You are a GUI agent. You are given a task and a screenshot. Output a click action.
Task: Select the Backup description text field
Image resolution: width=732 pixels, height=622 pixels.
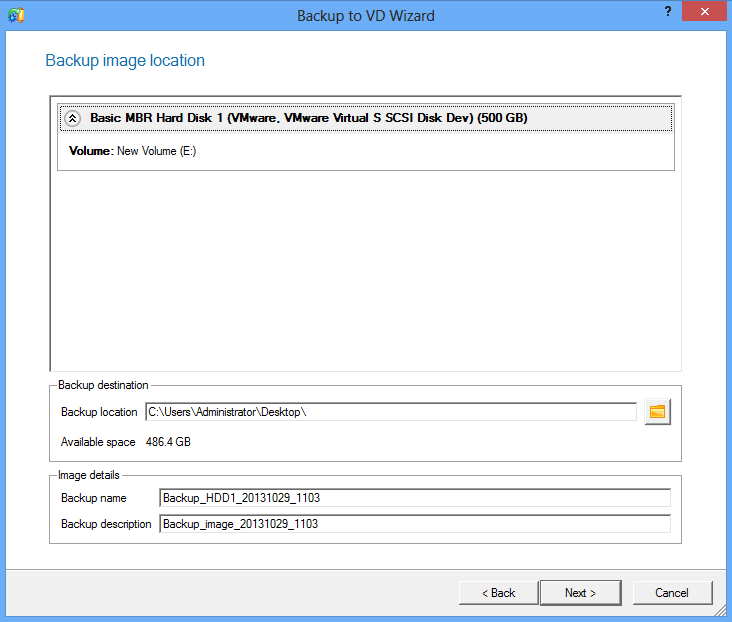pos(414,524)
